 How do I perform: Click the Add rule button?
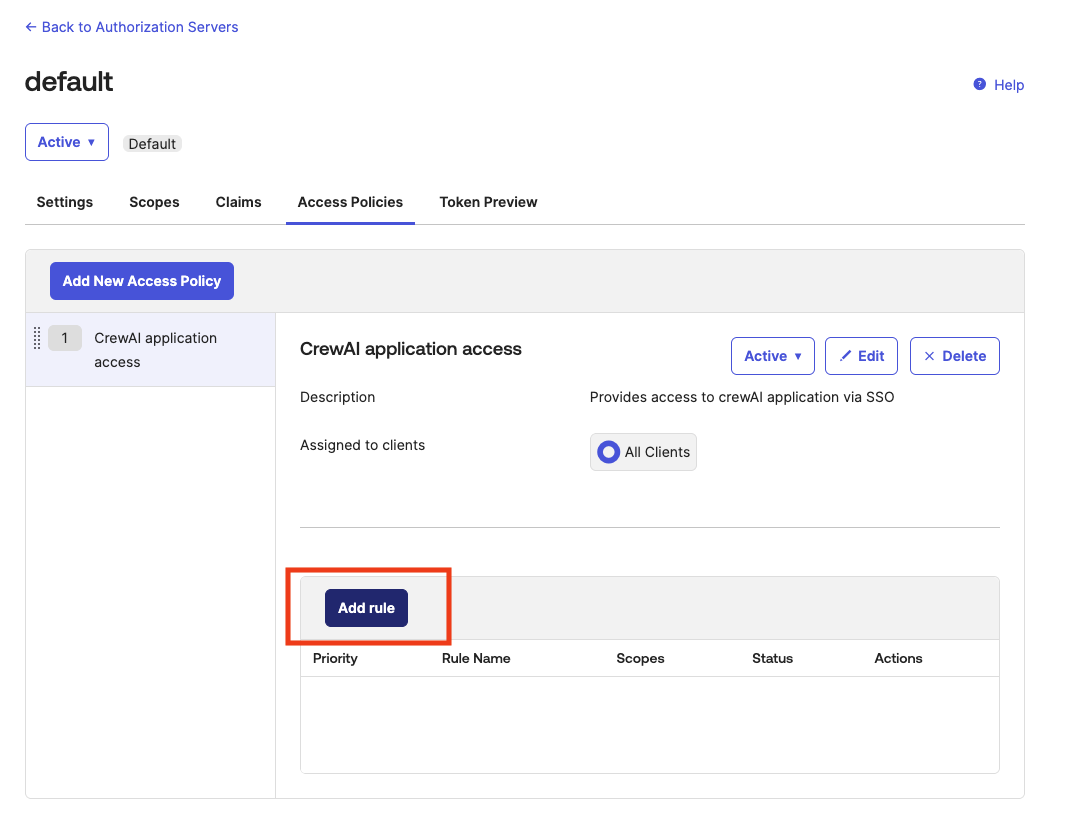pyautogui.click(x=366, y=607)
